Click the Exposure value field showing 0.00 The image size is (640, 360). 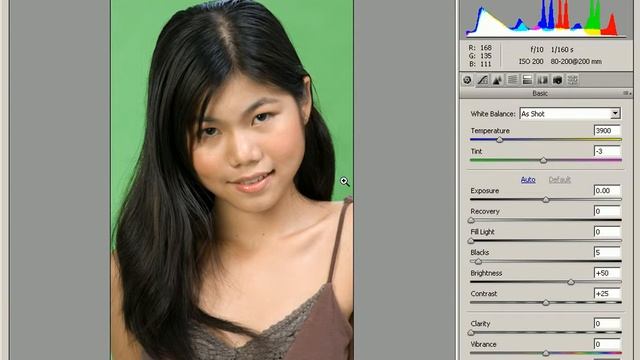click(607, 191)
